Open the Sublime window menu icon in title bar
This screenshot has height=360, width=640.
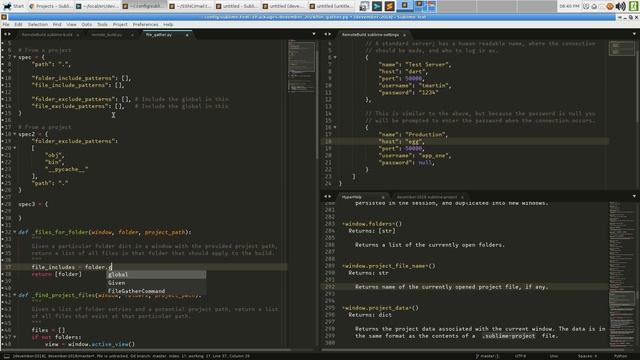(x=4, y=17)
